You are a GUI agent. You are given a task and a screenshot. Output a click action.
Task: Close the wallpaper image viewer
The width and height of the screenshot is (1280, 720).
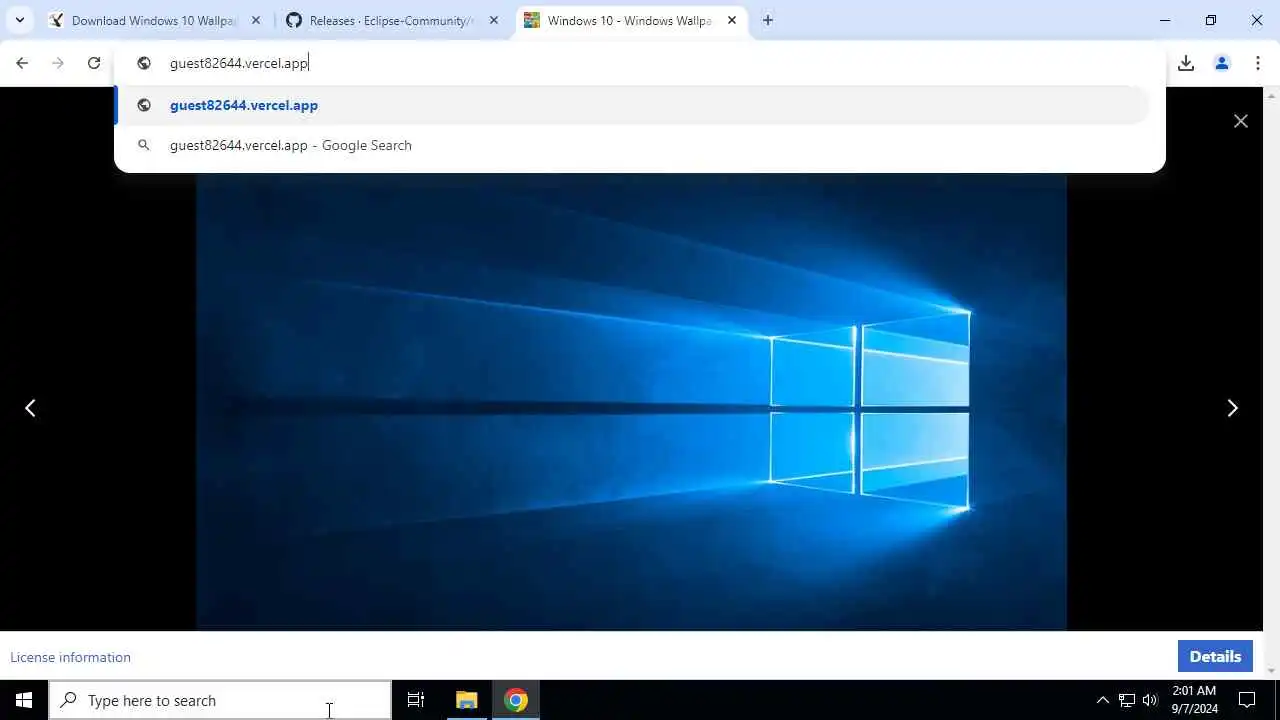[x=1241, y=121]
